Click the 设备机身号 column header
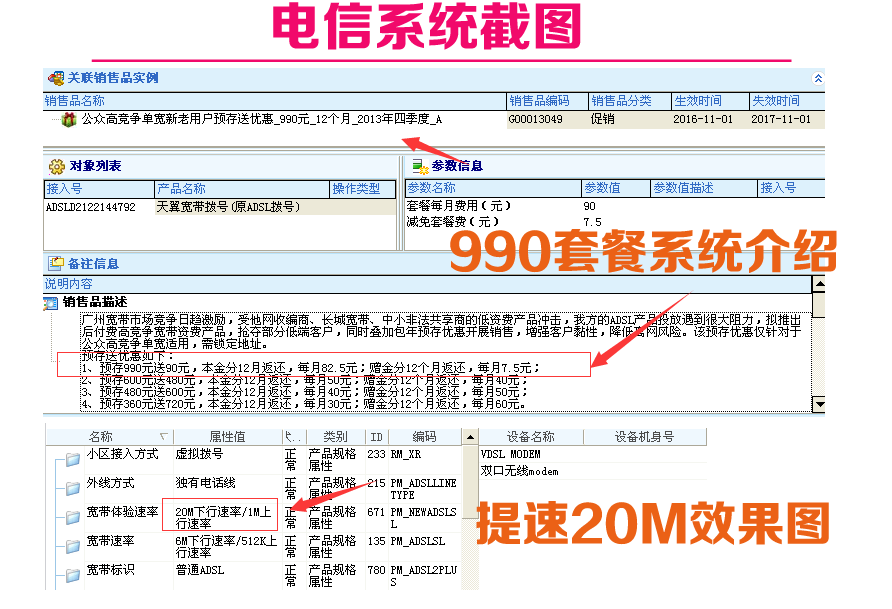Image resolution: width=892 pixels, height=609 pixels. pyautogui.click(x=645, y=437)
